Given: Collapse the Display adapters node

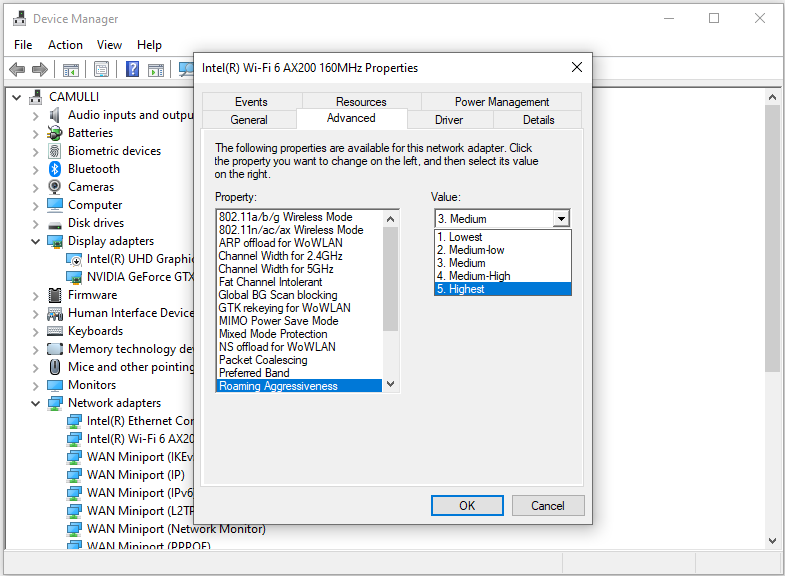Looking at the screenshot, I should tap(35, 241).
